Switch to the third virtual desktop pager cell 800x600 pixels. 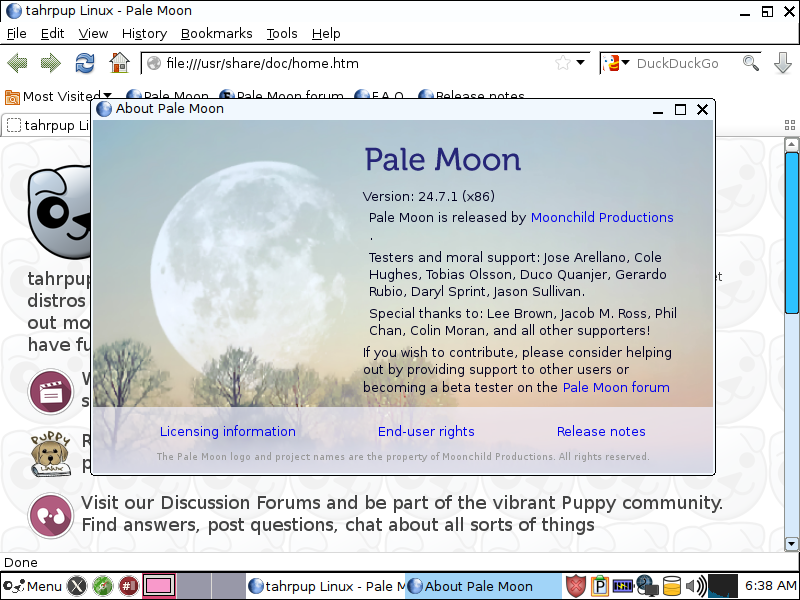228,586
